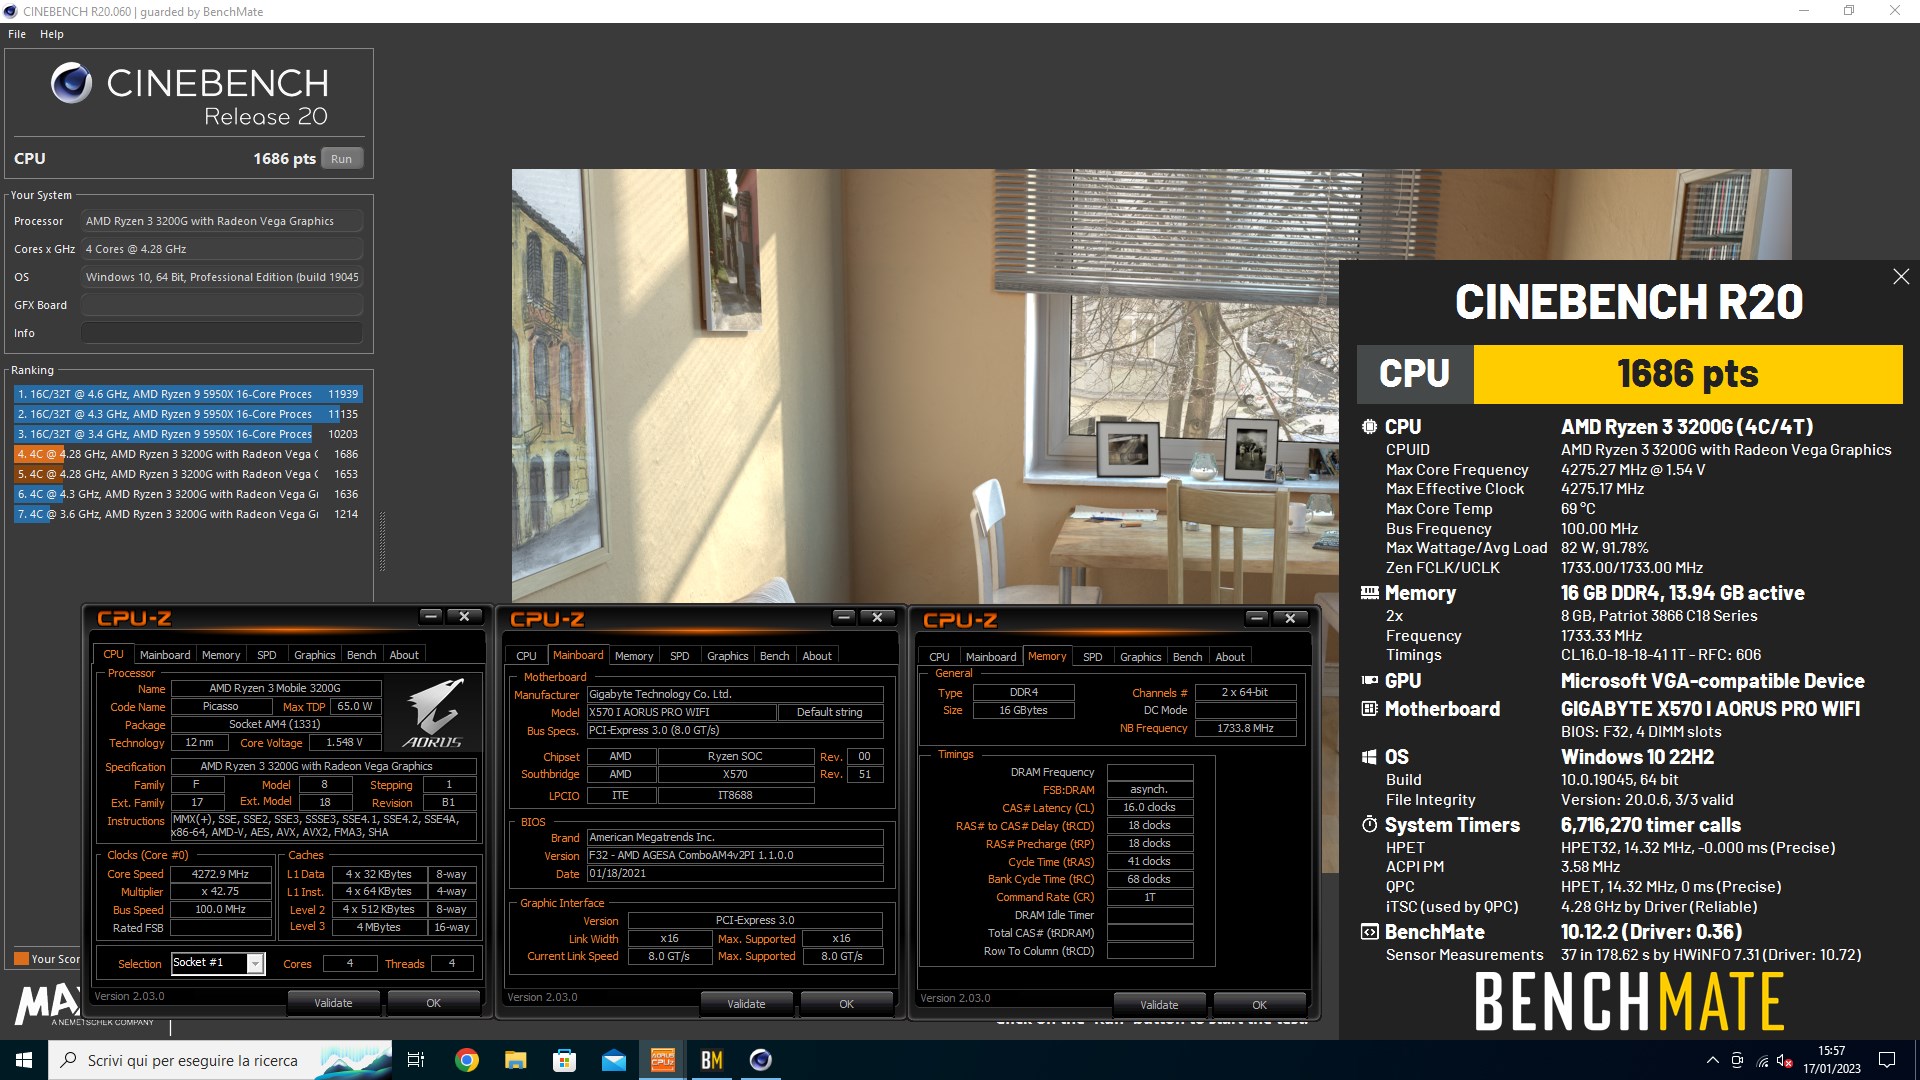Image resolution: width=1920 pixels, height=1080 pixels.
Task: Switch to BenchMate taskbar icon
Action: (x=711, y=1060)
